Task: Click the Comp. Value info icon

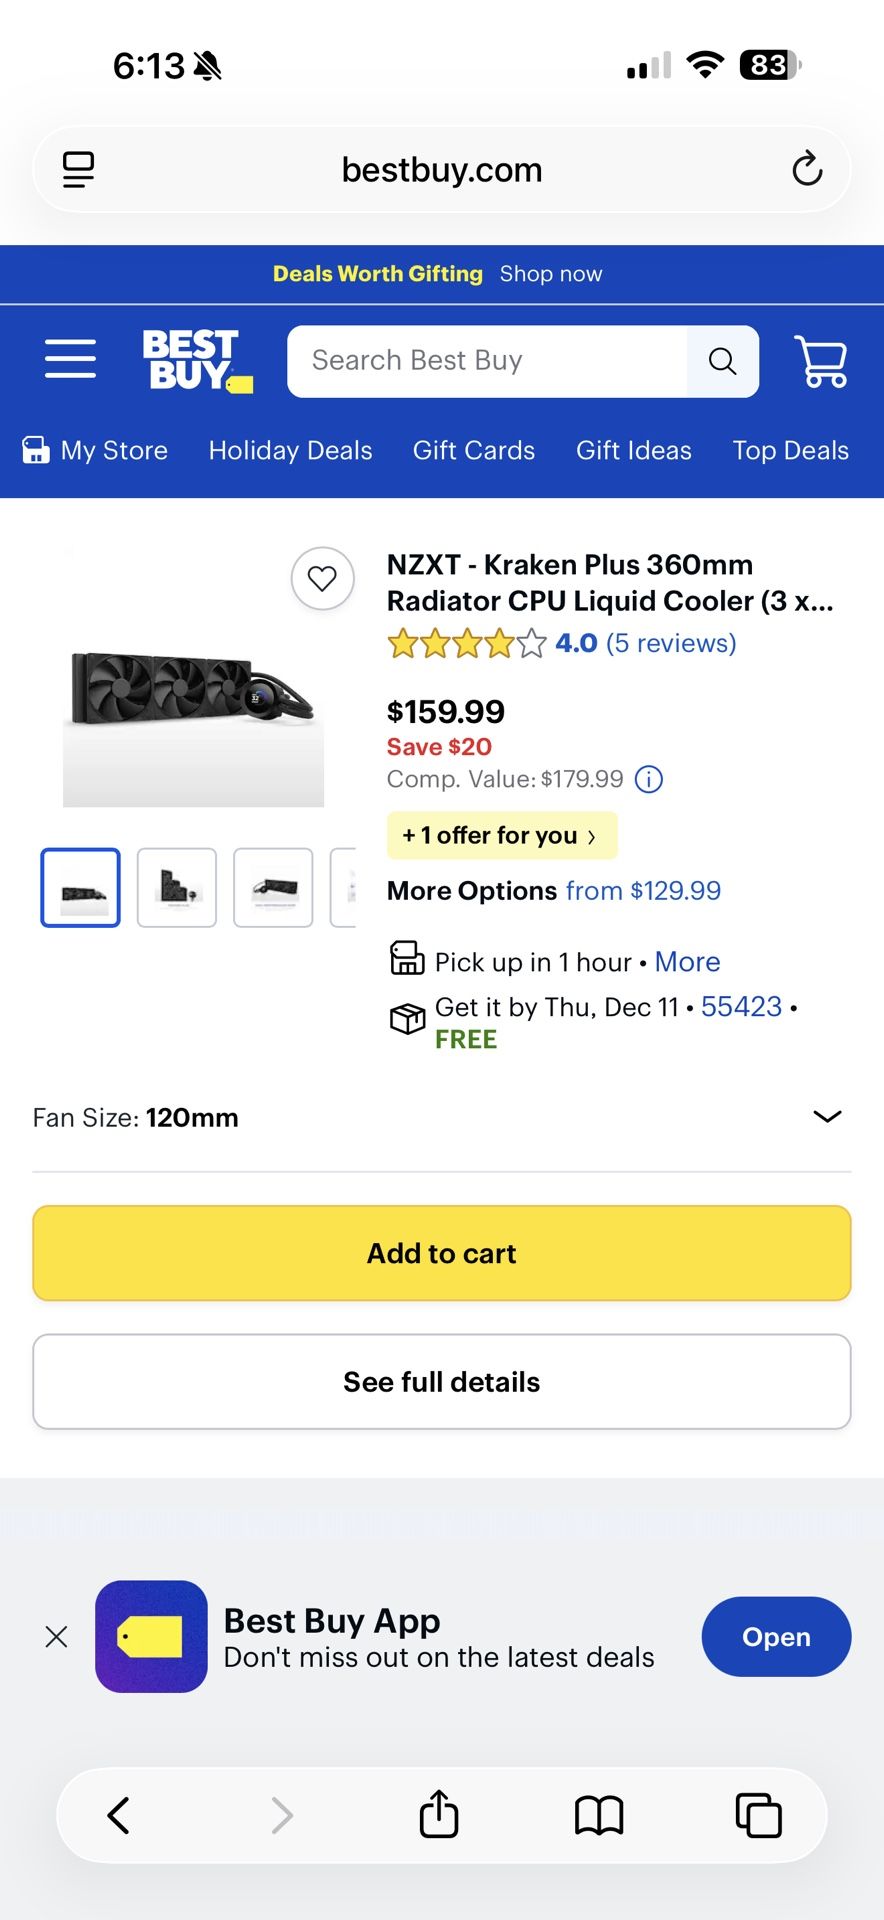Action: coord(648,779)
